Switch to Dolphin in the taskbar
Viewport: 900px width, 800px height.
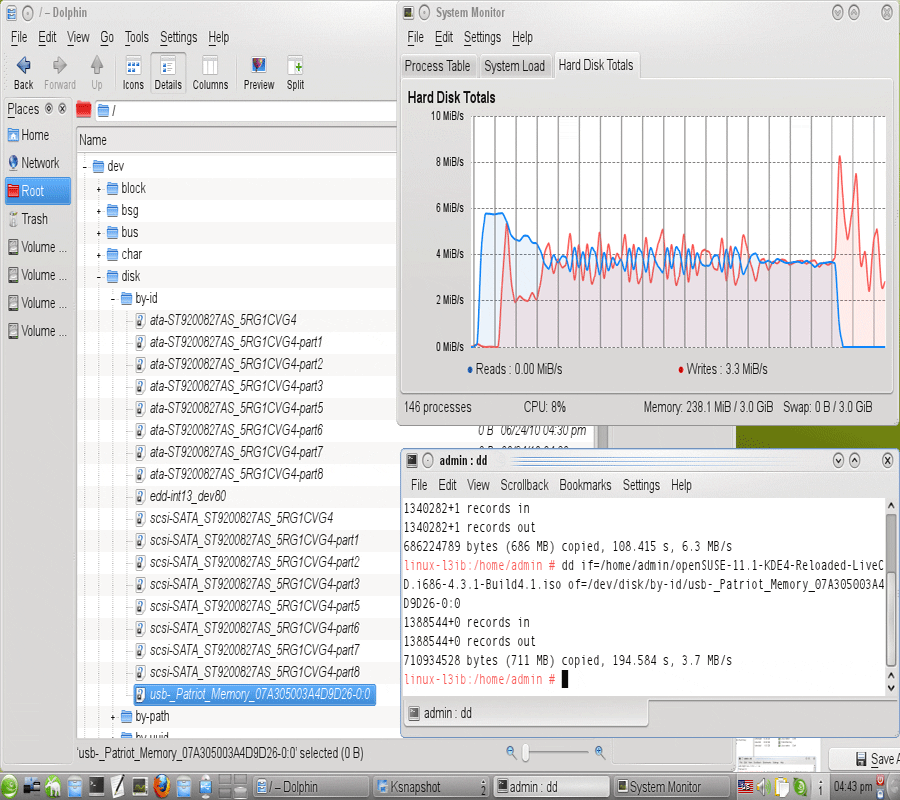point(311,787)
